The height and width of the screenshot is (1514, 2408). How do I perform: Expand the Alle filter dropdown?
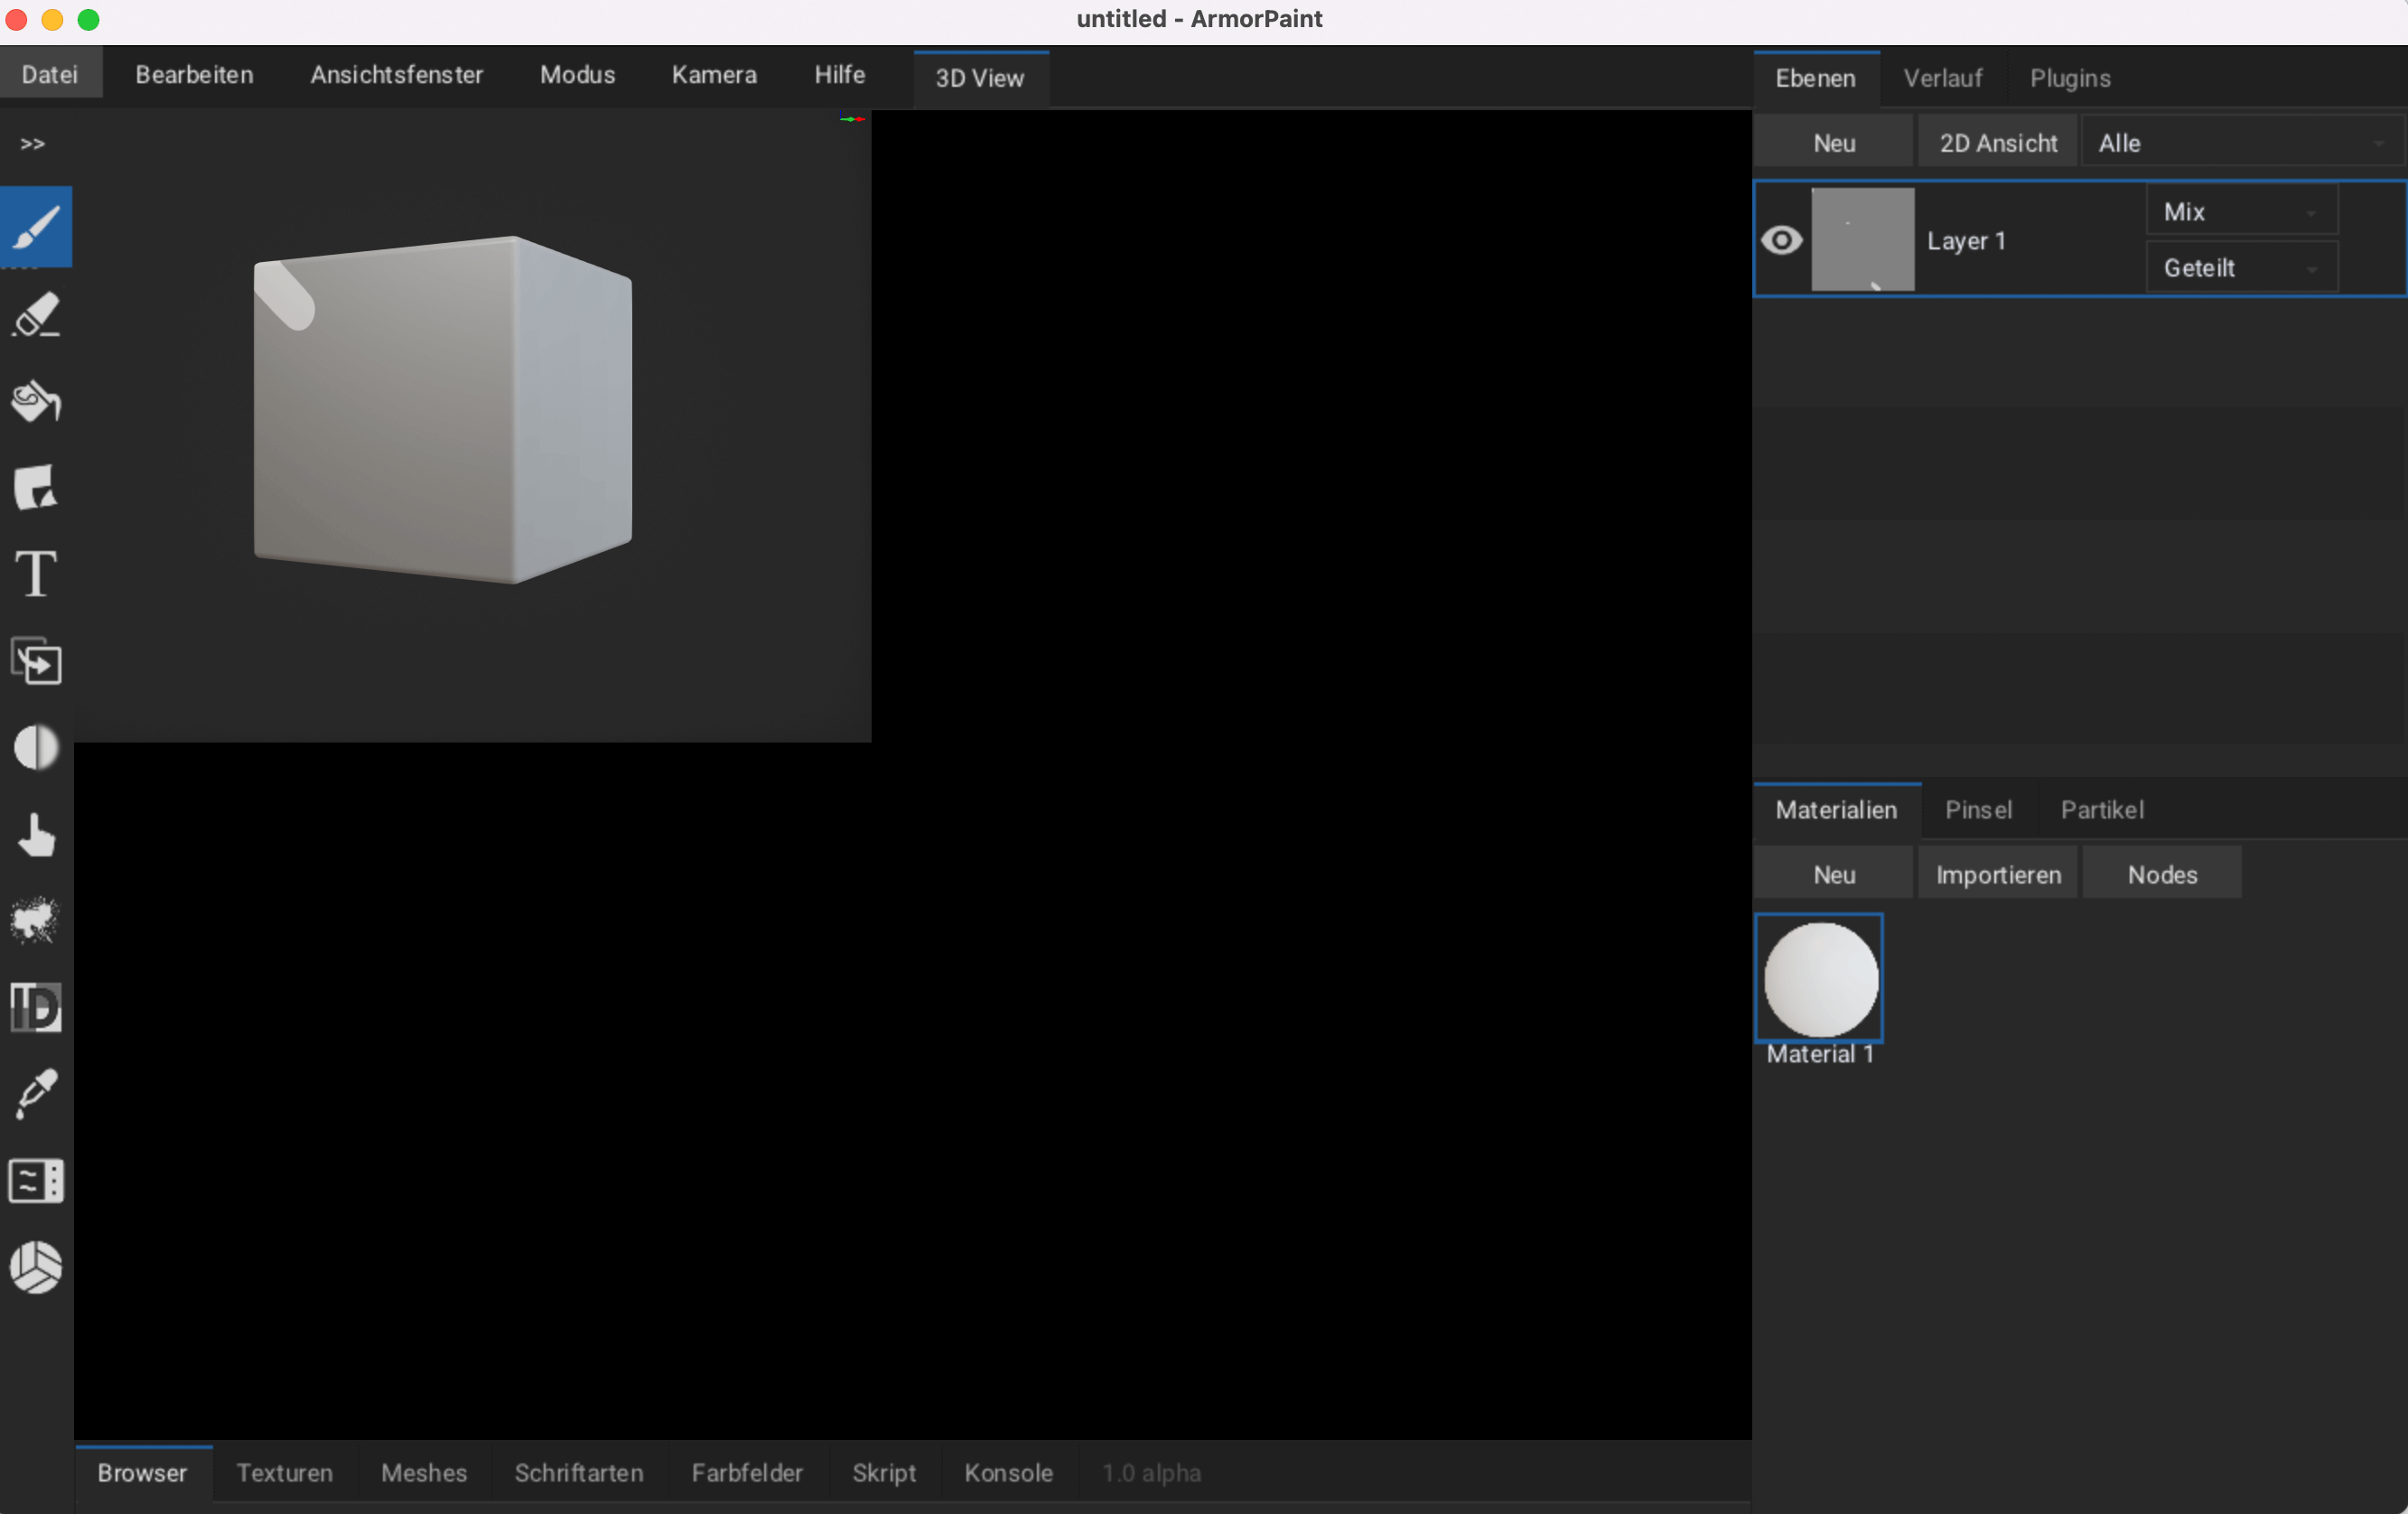(x=2243, y=141)
